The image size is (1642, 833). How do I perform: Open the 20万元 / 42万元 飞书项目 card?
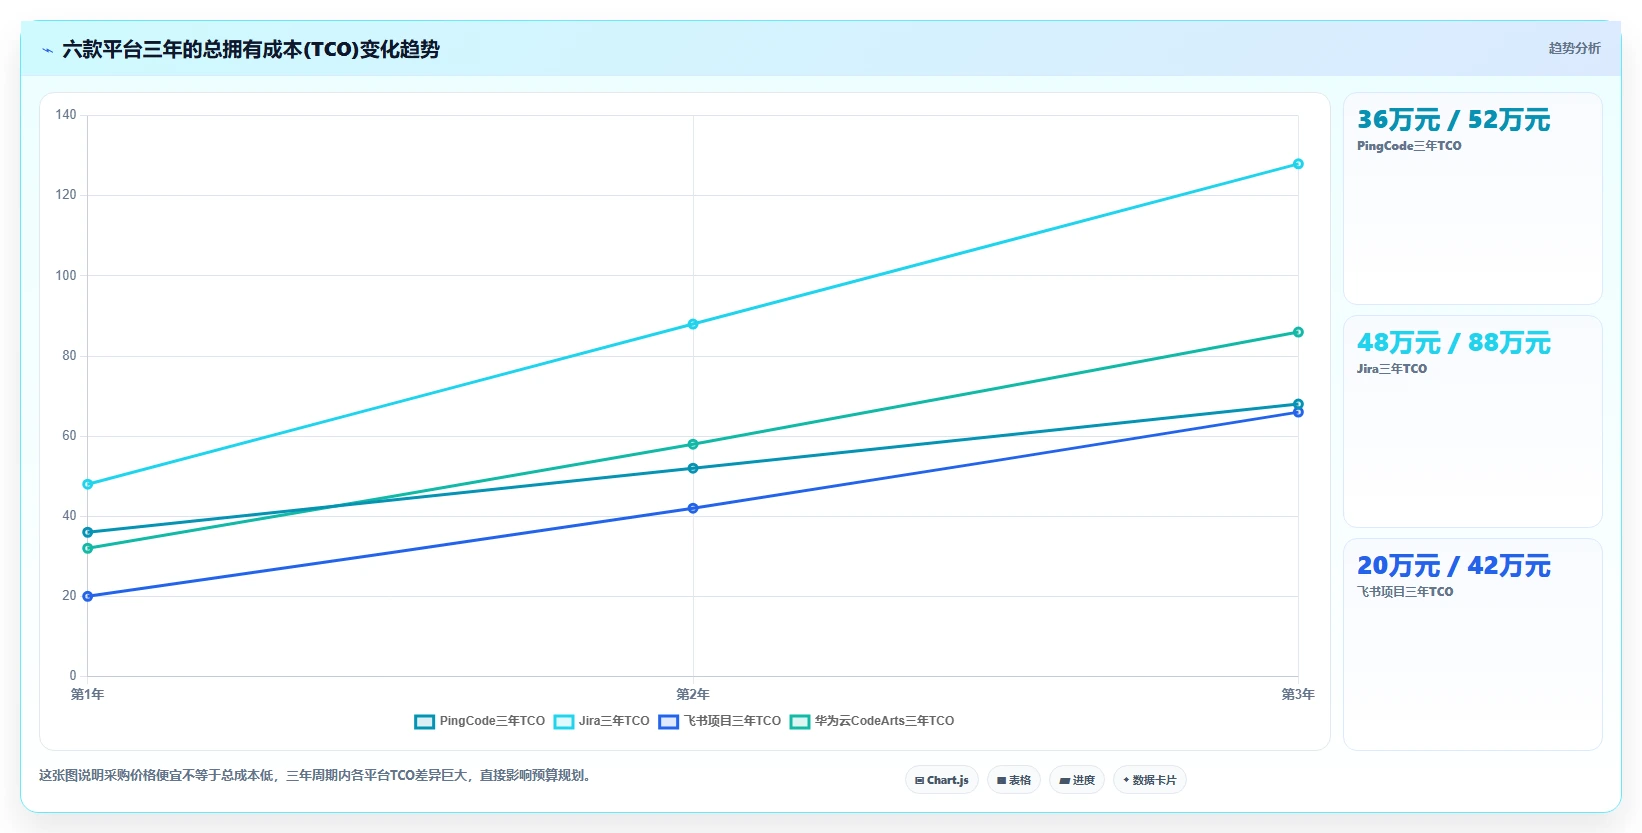1473,645
